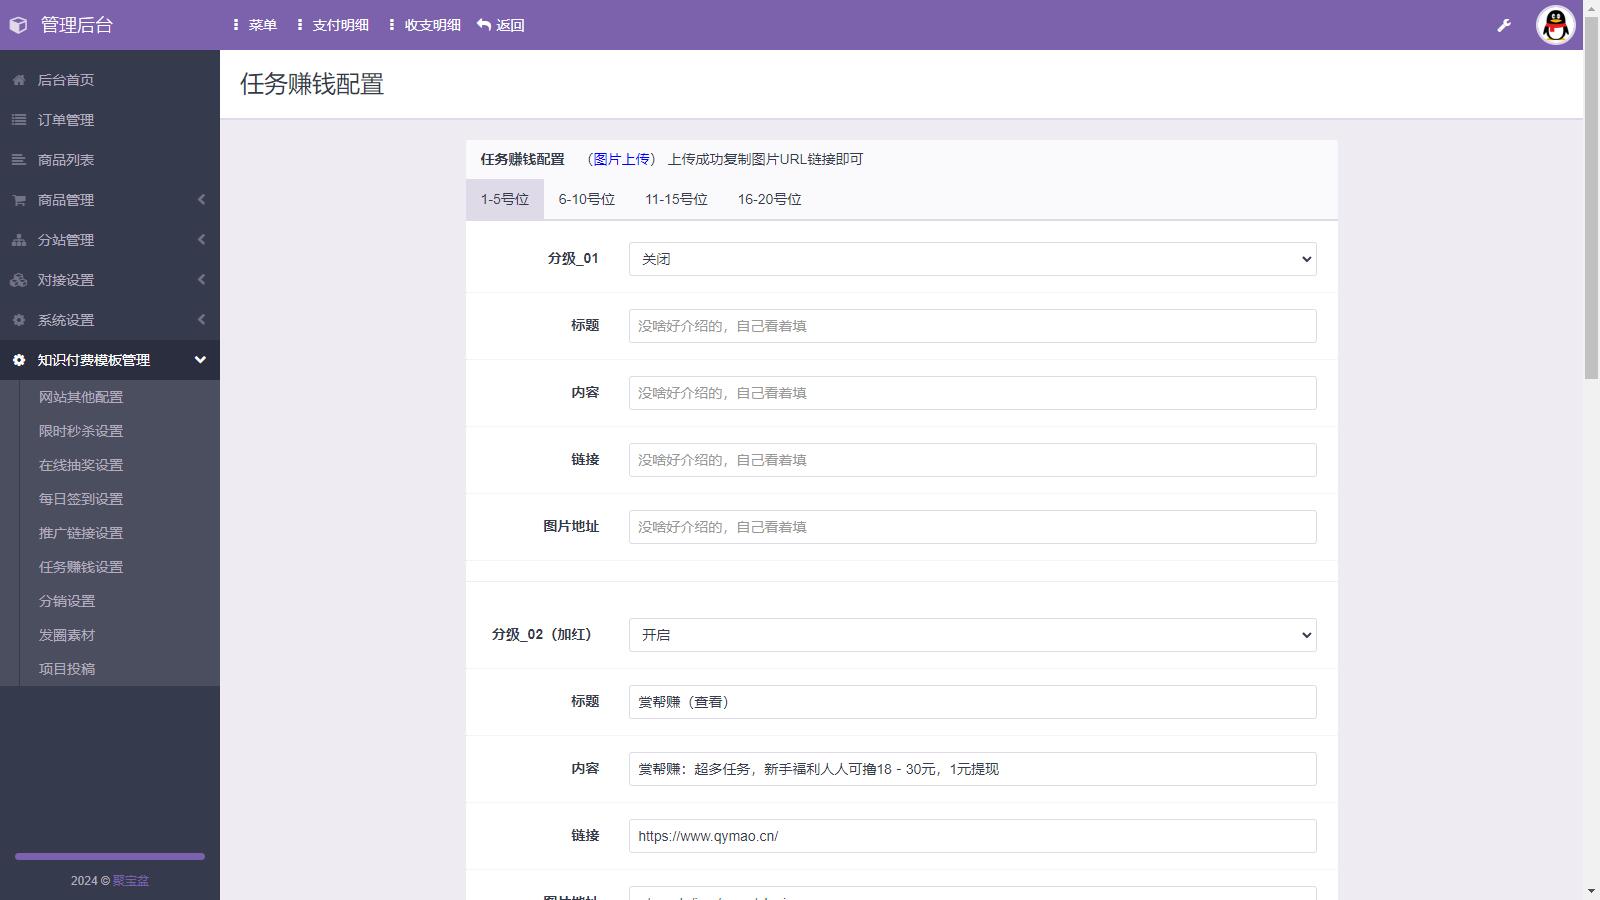Image resolution: width=1600 pixels, height=900 pixels.
Task: Open the 支付明细 top menu item
Action: coord(333,25)
